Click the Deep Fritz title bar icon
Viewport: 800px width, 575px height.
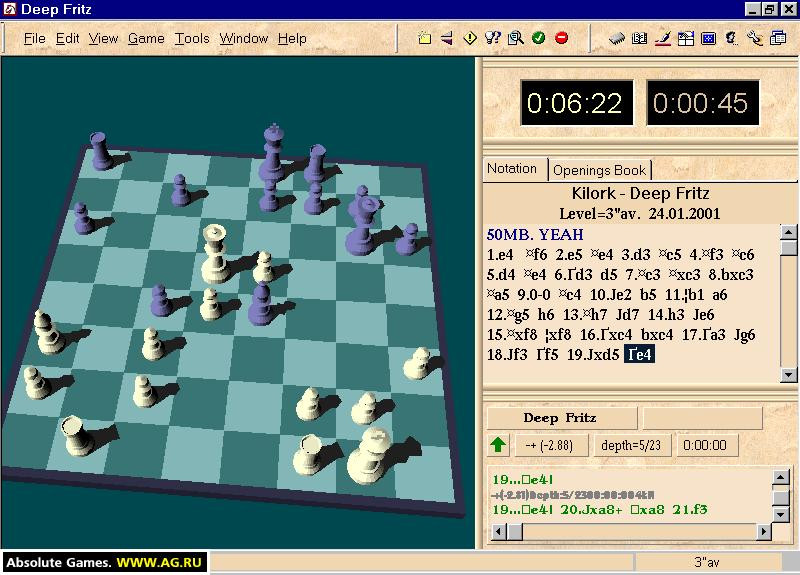coord(10,9)
